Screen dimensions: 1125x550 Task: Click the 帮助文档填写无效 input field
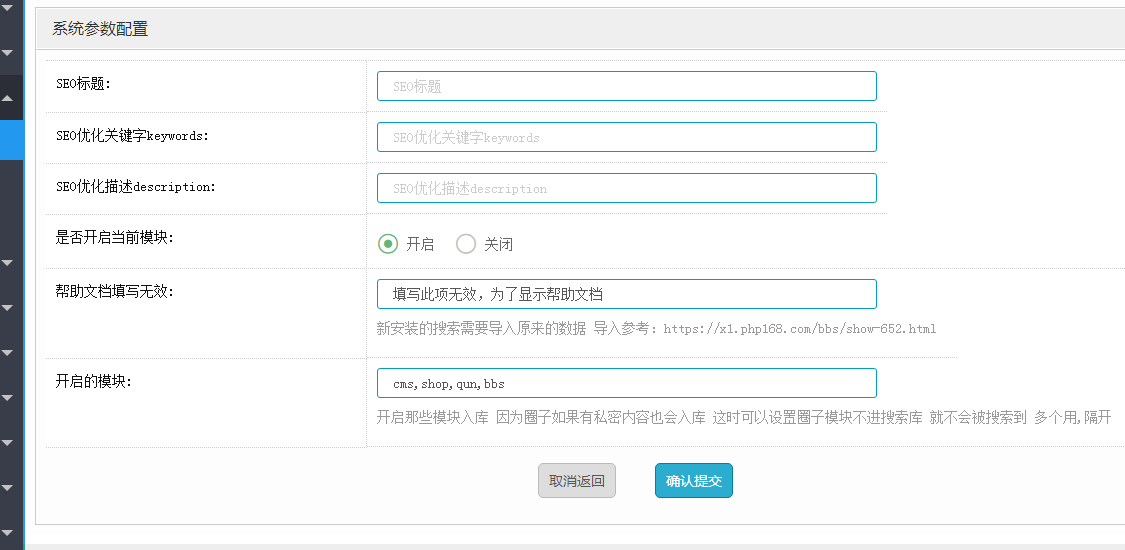coord(626,294)
